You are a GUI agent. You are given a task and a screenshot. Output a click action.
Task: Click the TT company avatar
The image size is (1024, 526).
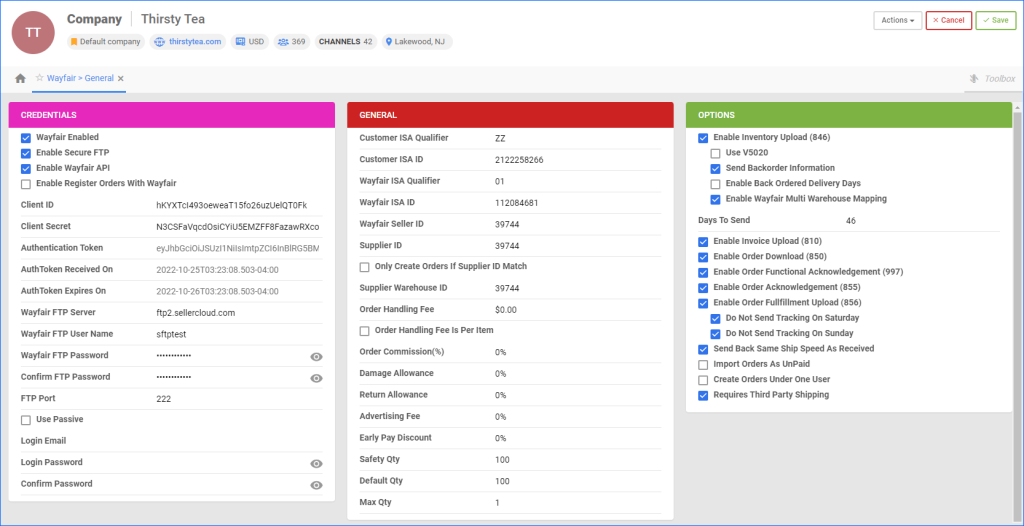point(33,32)
